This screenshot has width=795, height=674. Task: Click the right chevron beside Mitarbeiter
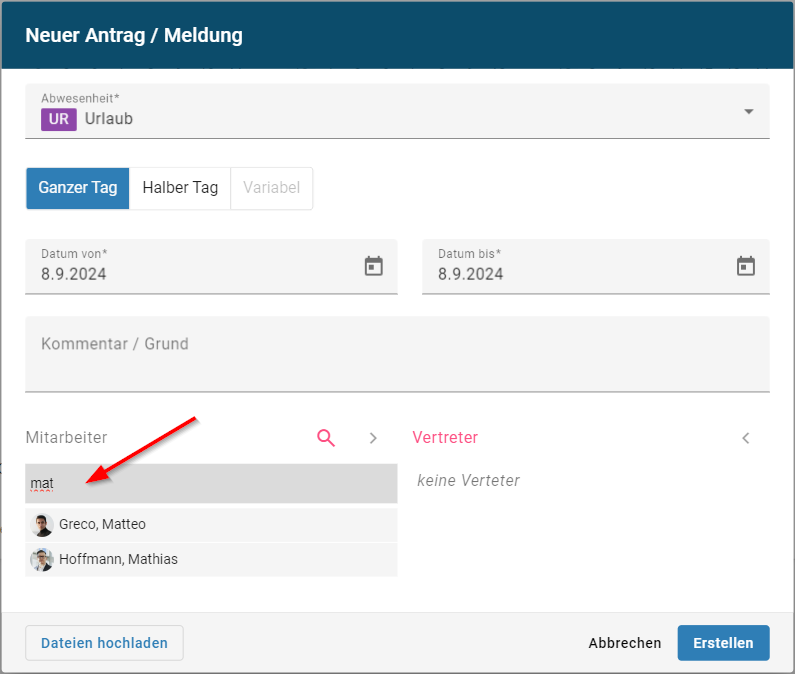pyautogui.click(x=373, y=438)
